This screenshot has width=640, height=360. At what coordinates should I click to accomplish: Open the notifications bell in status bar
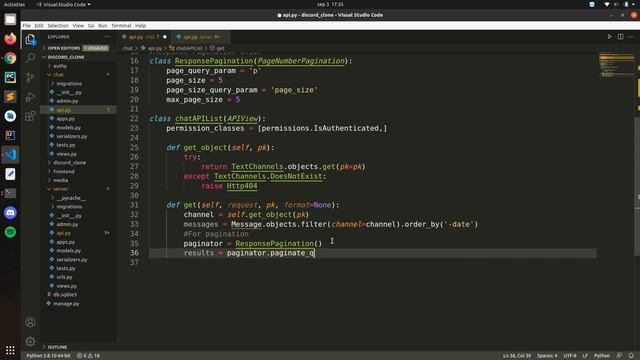tap(631, 356)
